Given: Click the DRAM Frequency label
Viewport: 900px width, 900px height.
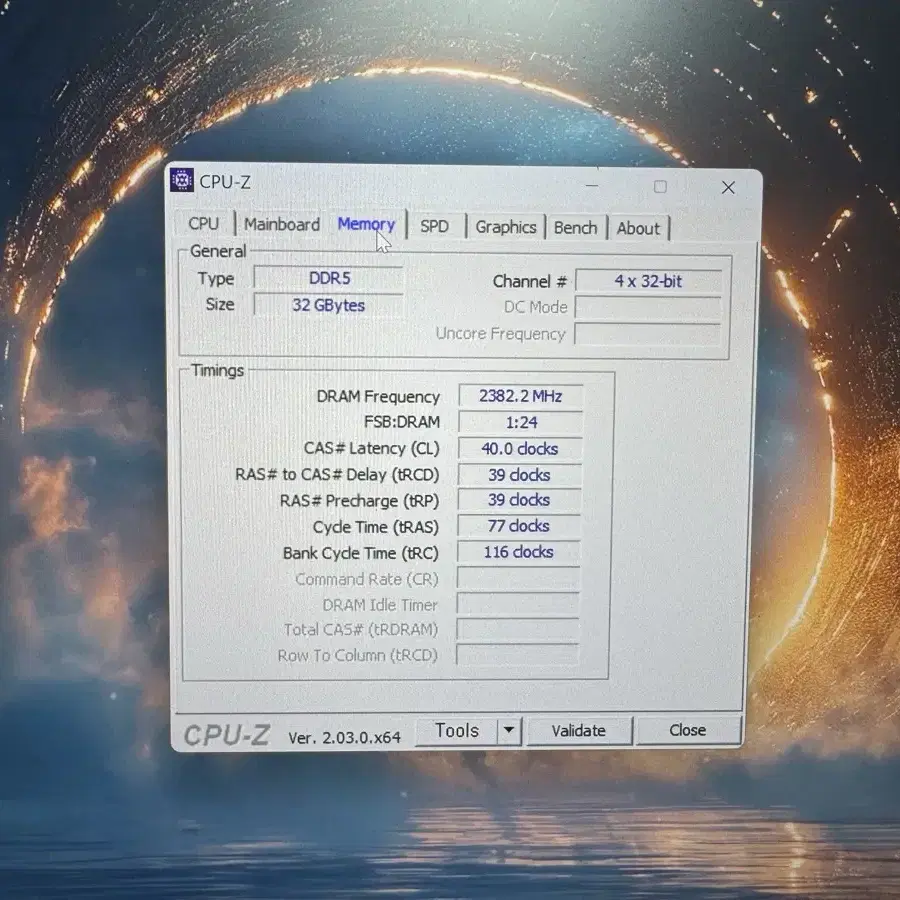Looking at the screenshot, I should (378, 397).
